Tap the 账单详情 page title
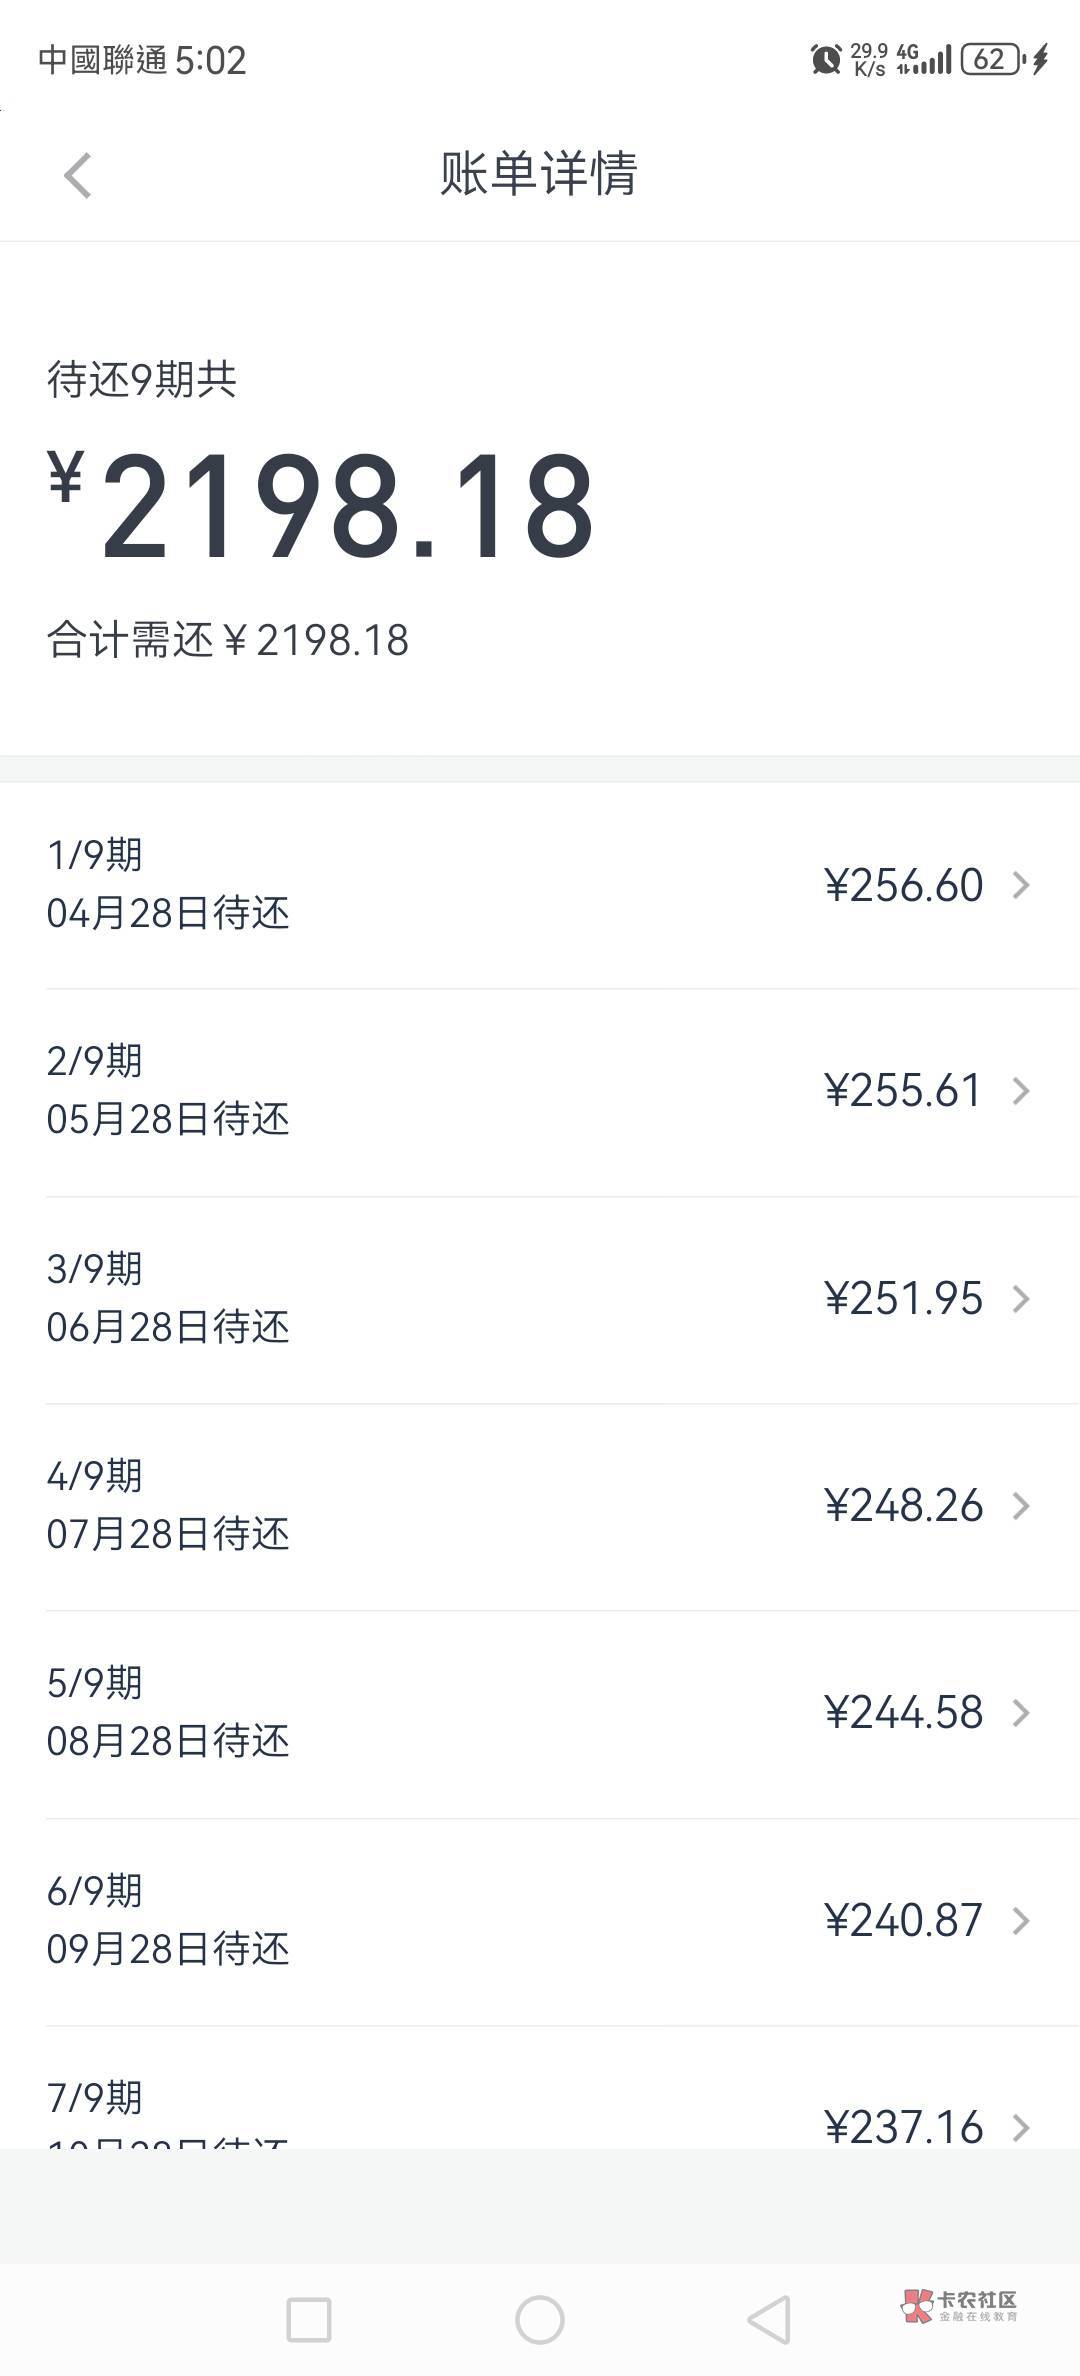The image size is (1080, 2376). [x=539, y=174]
